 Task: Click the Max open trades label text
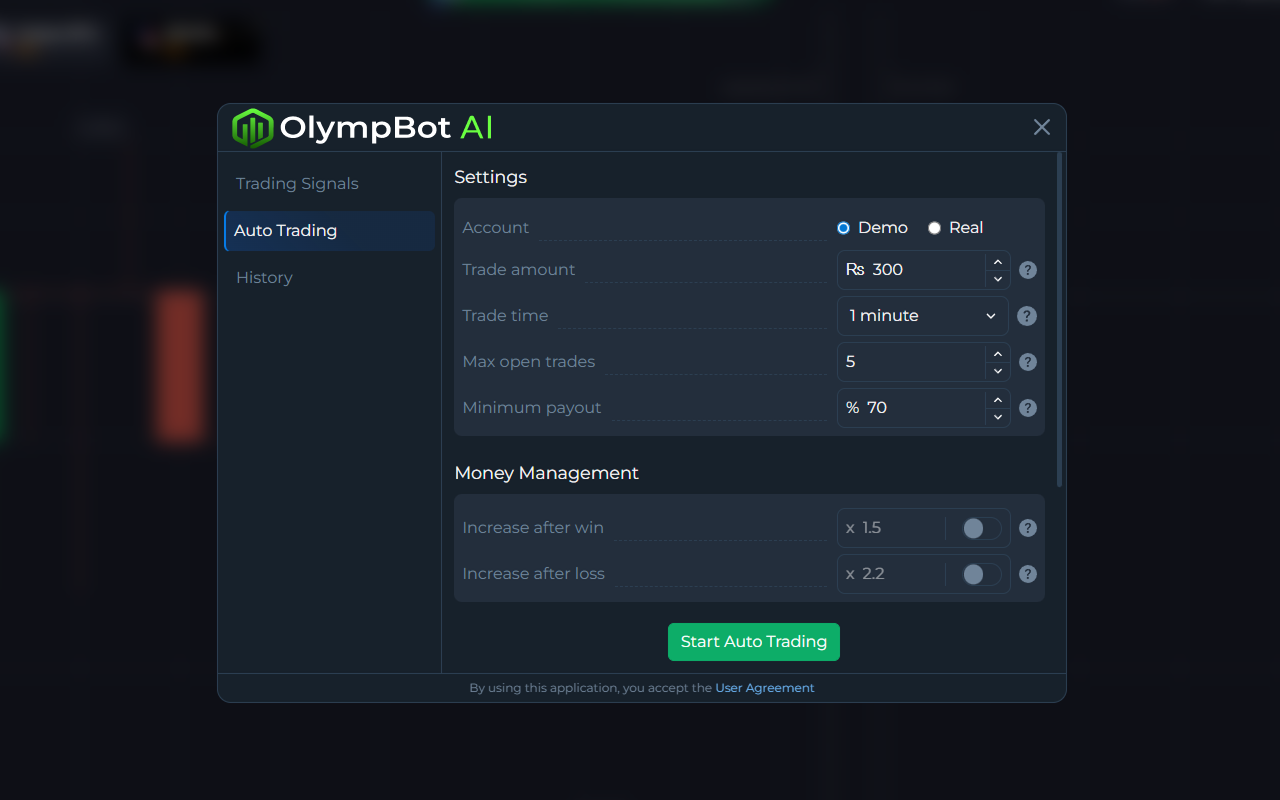pos(529,362)
